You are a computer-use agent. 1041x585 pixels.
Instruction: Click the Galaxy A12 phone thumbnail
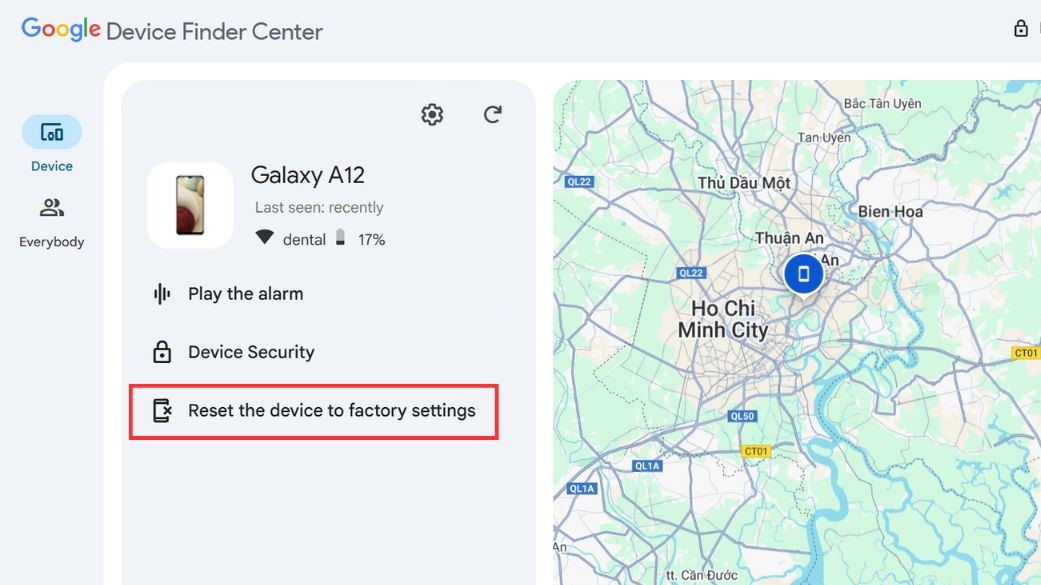tap(190, 205)
